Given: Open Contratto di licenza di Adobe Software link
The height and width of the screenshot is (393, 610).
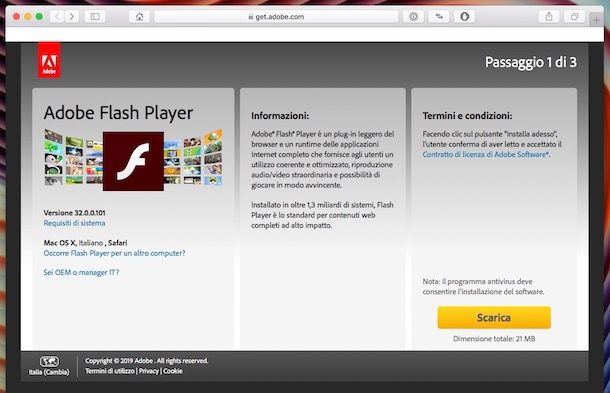Looking at the screenshot, I should (x=485, y=154).
